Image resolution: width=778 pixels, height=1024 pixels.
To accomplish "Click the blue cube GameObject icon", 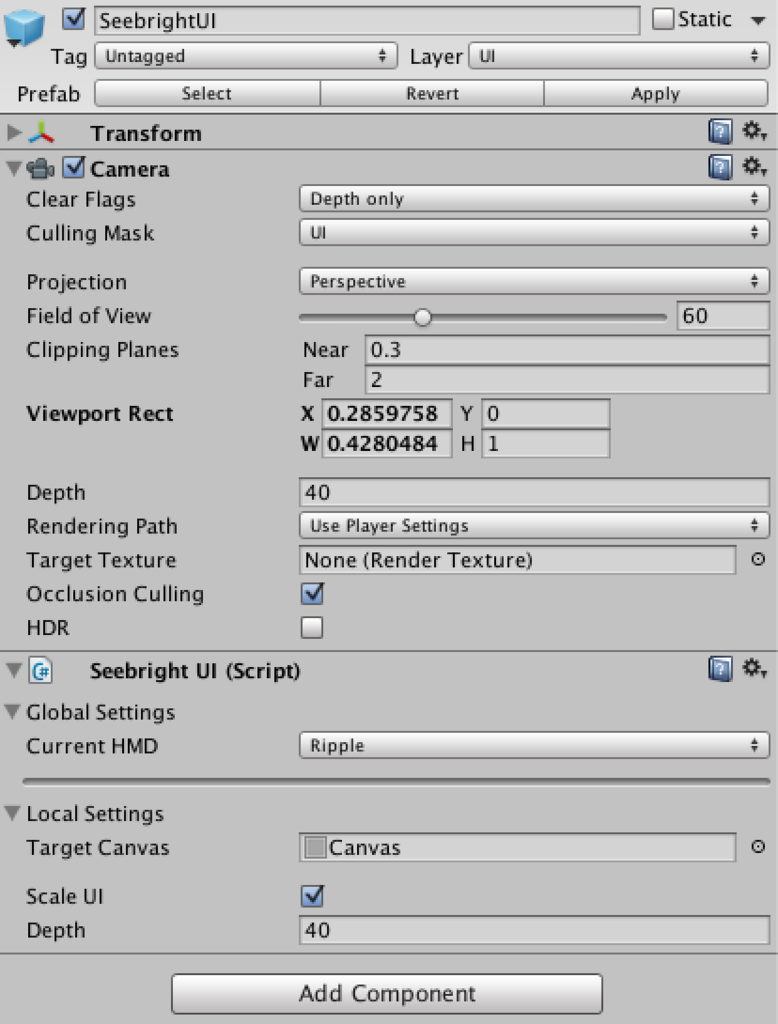I will (x=24, y=26).
